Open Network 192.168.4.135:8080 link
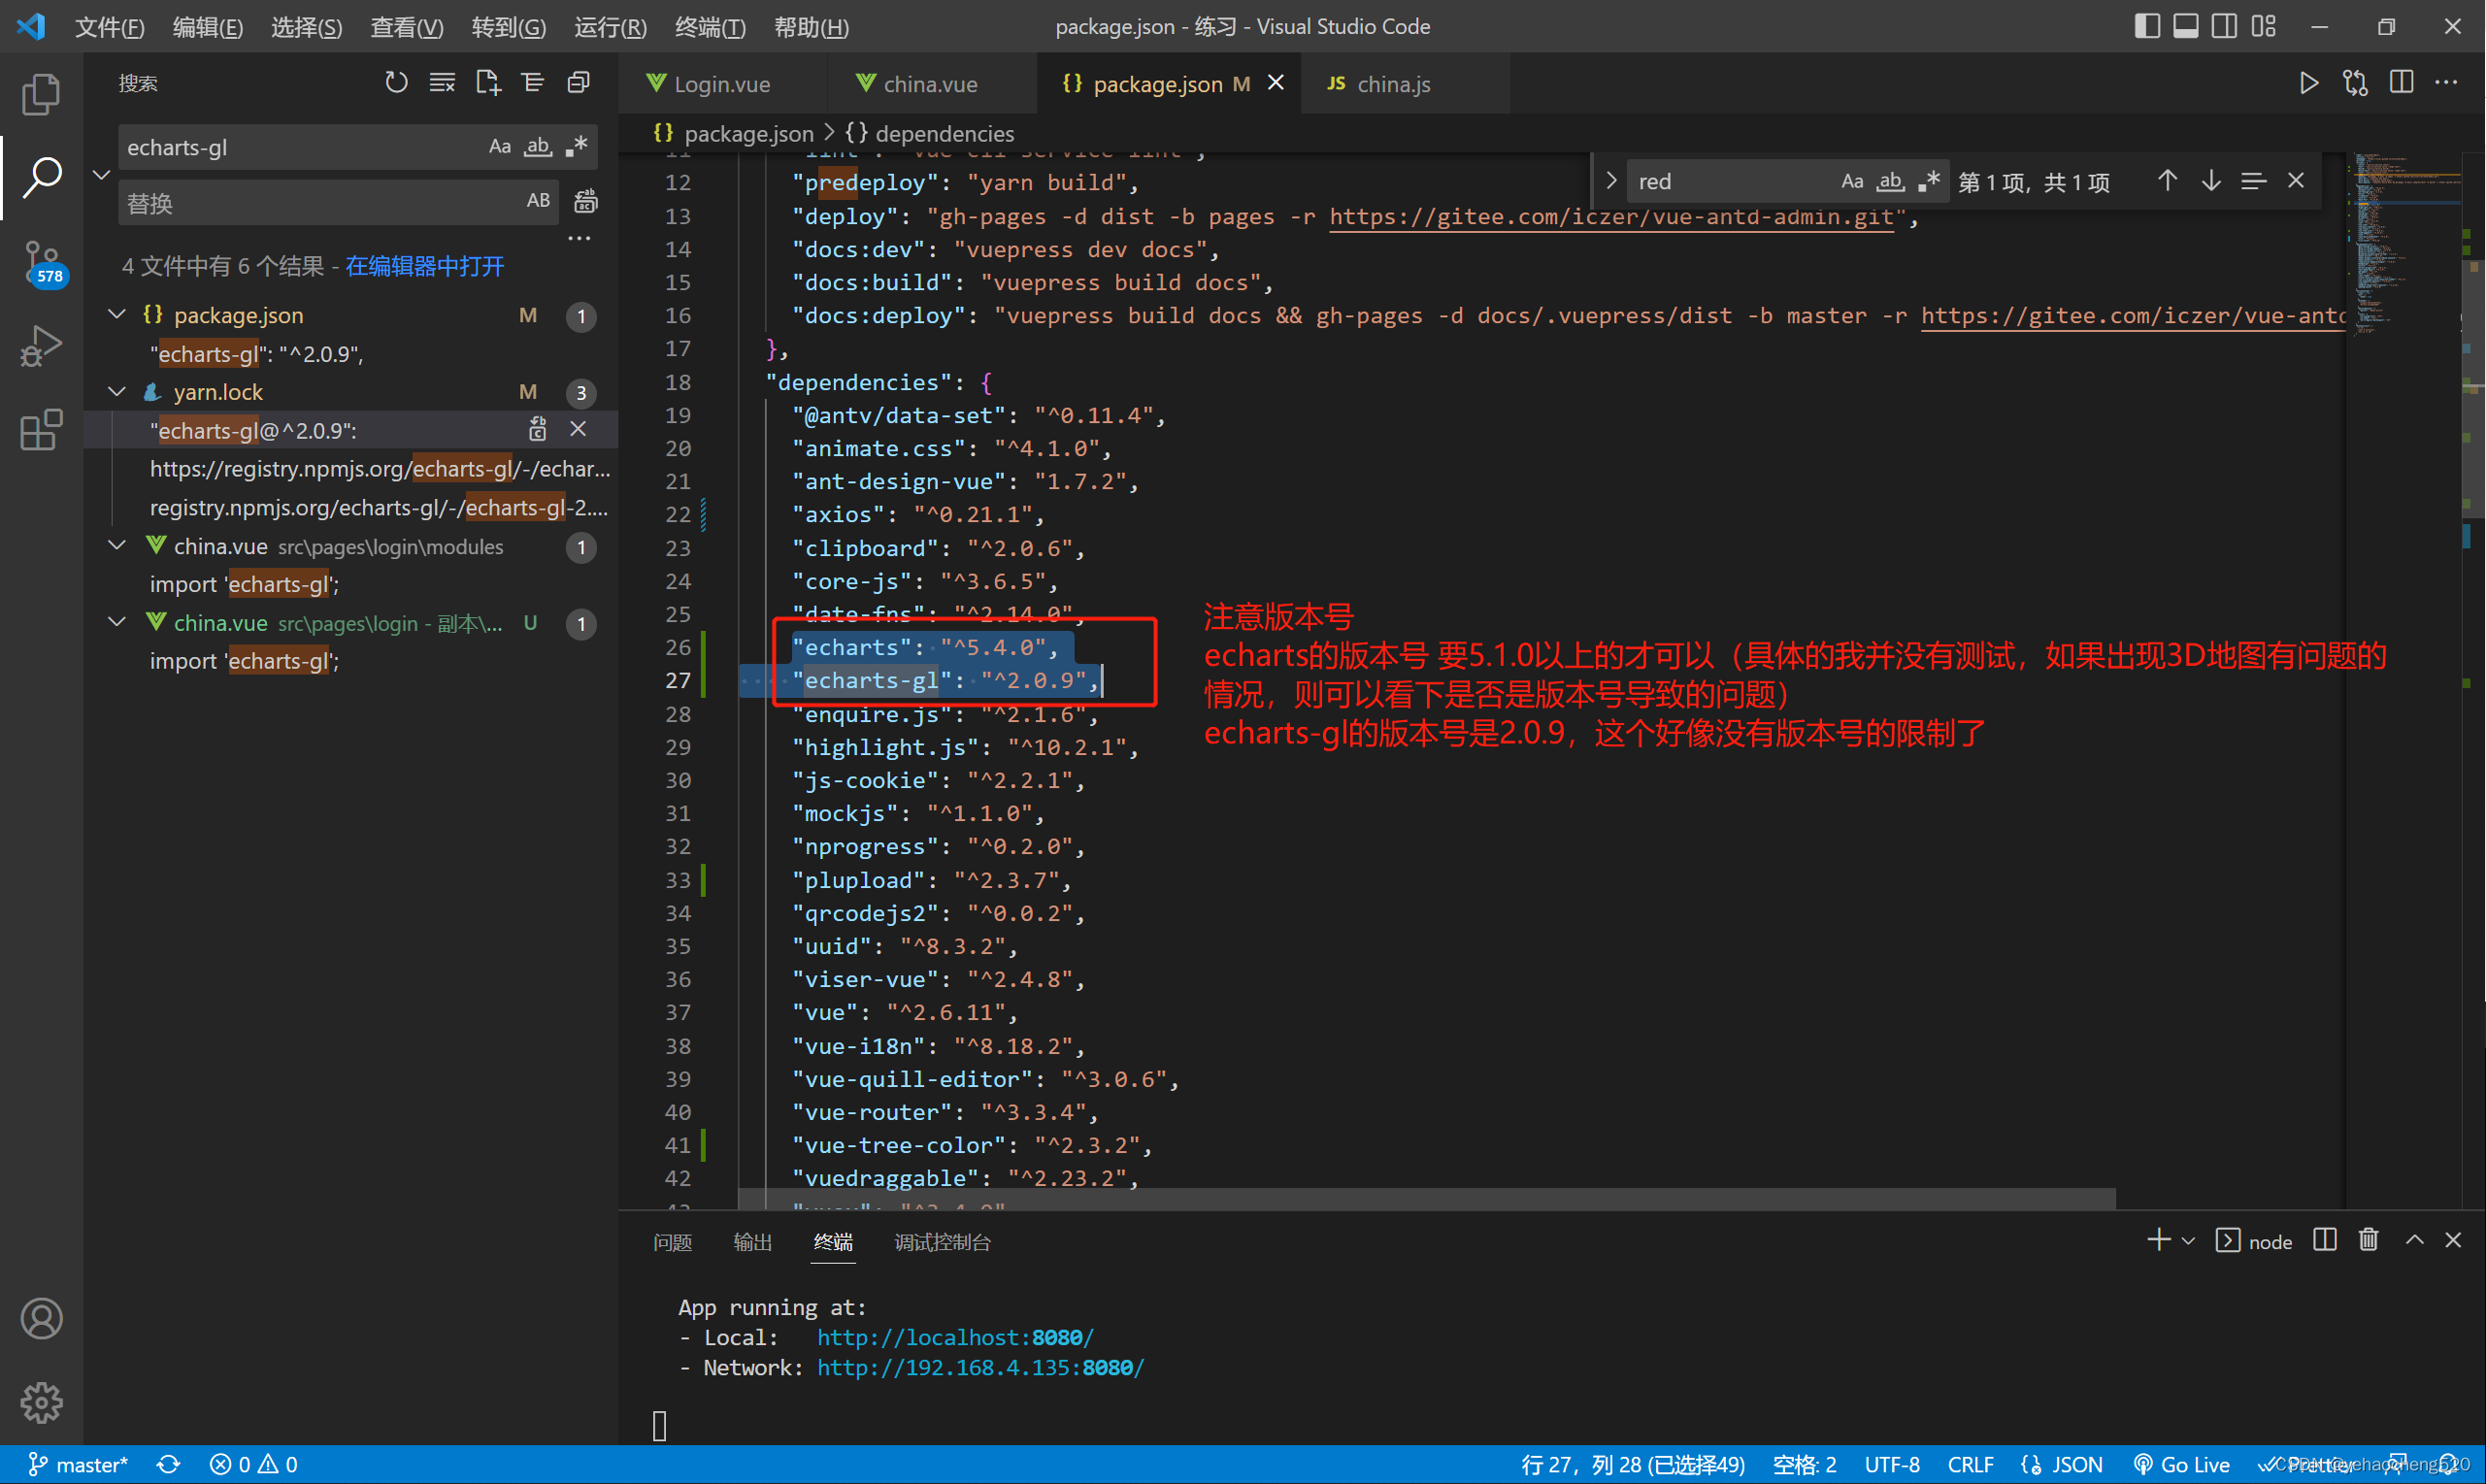Image resolution: width=2486 pixels, height=1484 pixels. (980, 1367)
